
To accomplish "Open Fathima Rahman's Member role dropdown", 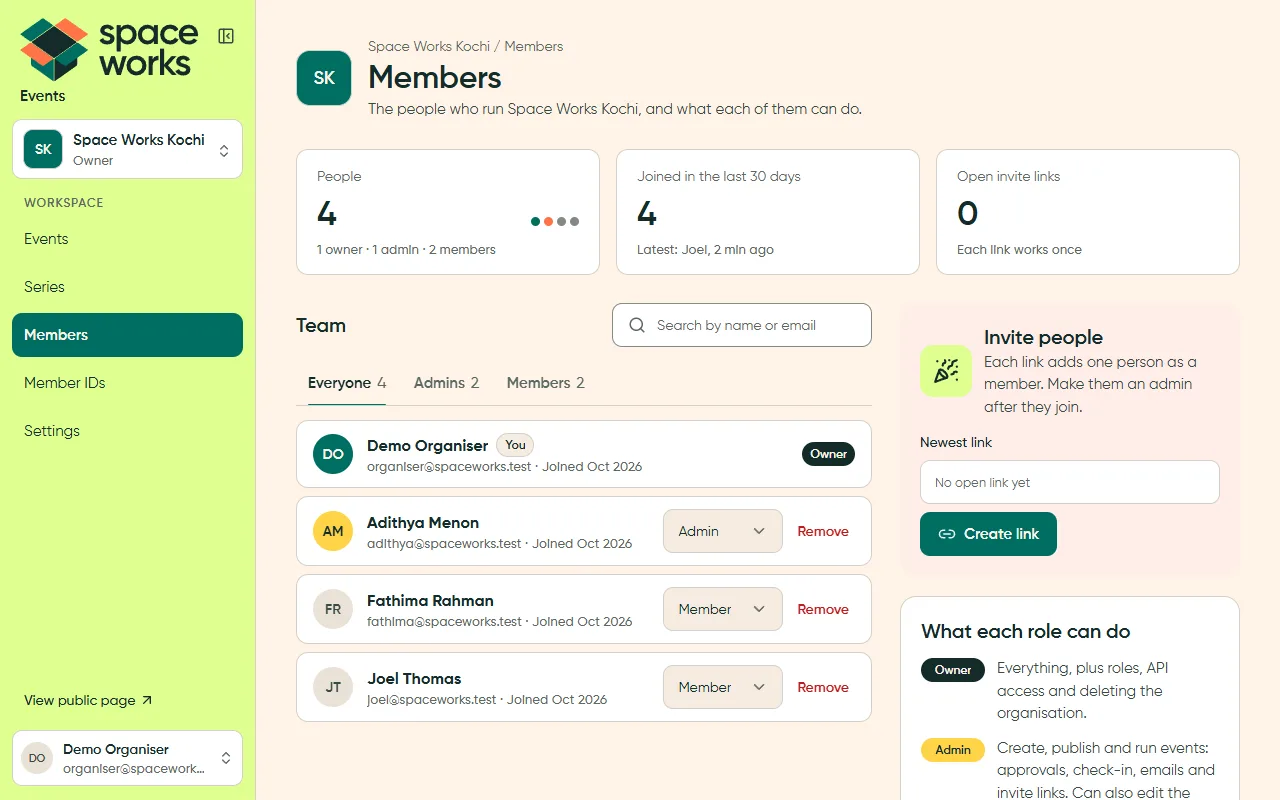I will 722,609.
